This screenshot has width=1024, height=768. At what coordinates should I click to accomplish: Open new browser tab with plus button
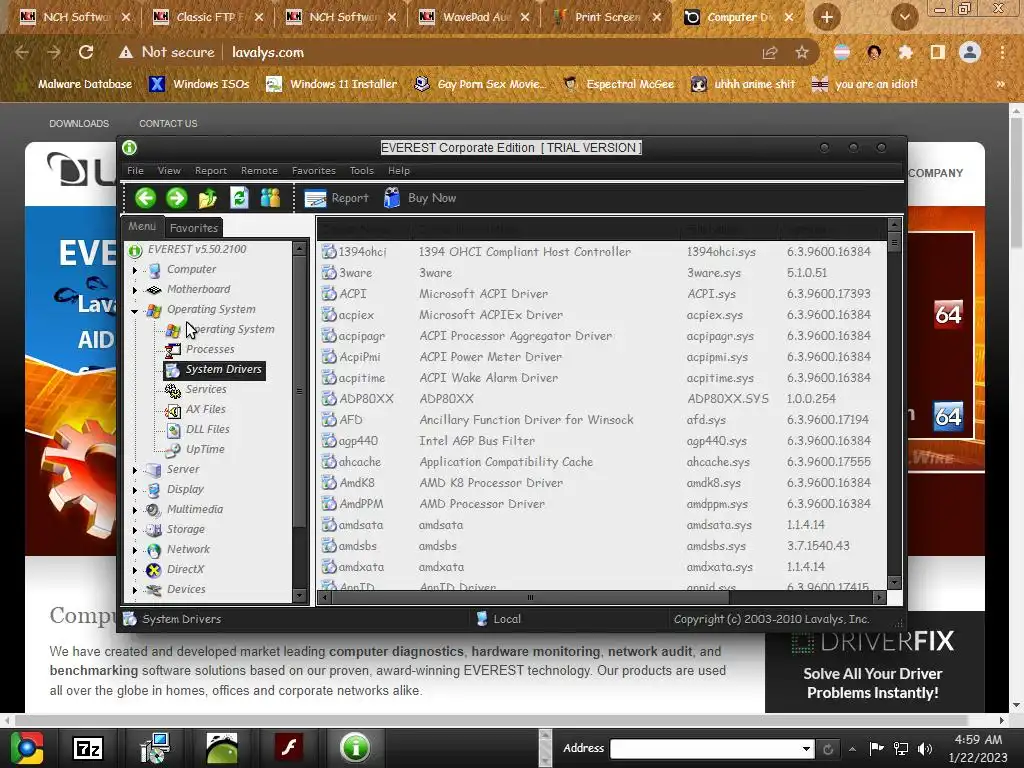(826, 17)
